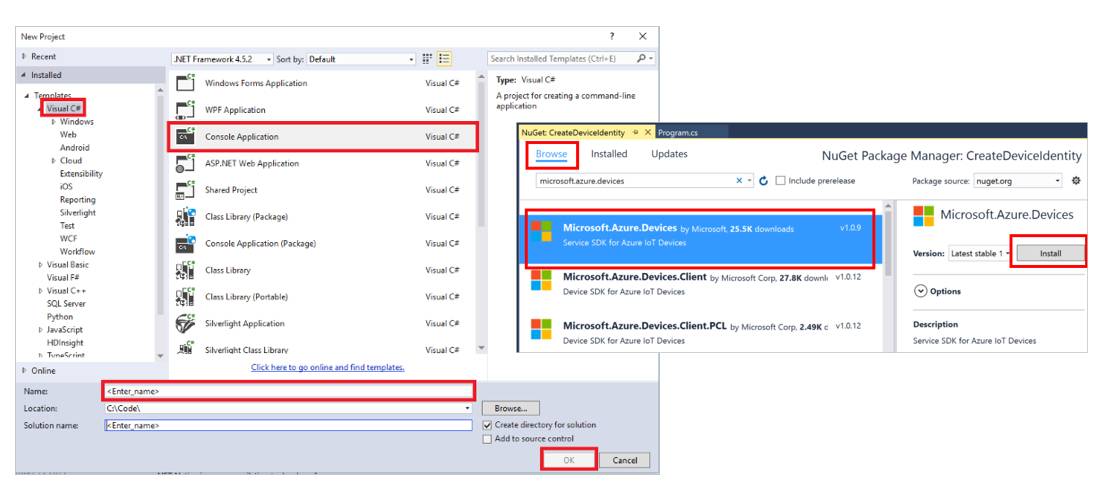The height and width of the screenshot is (502, 1094).
Task: Select the Shared Project template icon
Action: click(186, 190)
